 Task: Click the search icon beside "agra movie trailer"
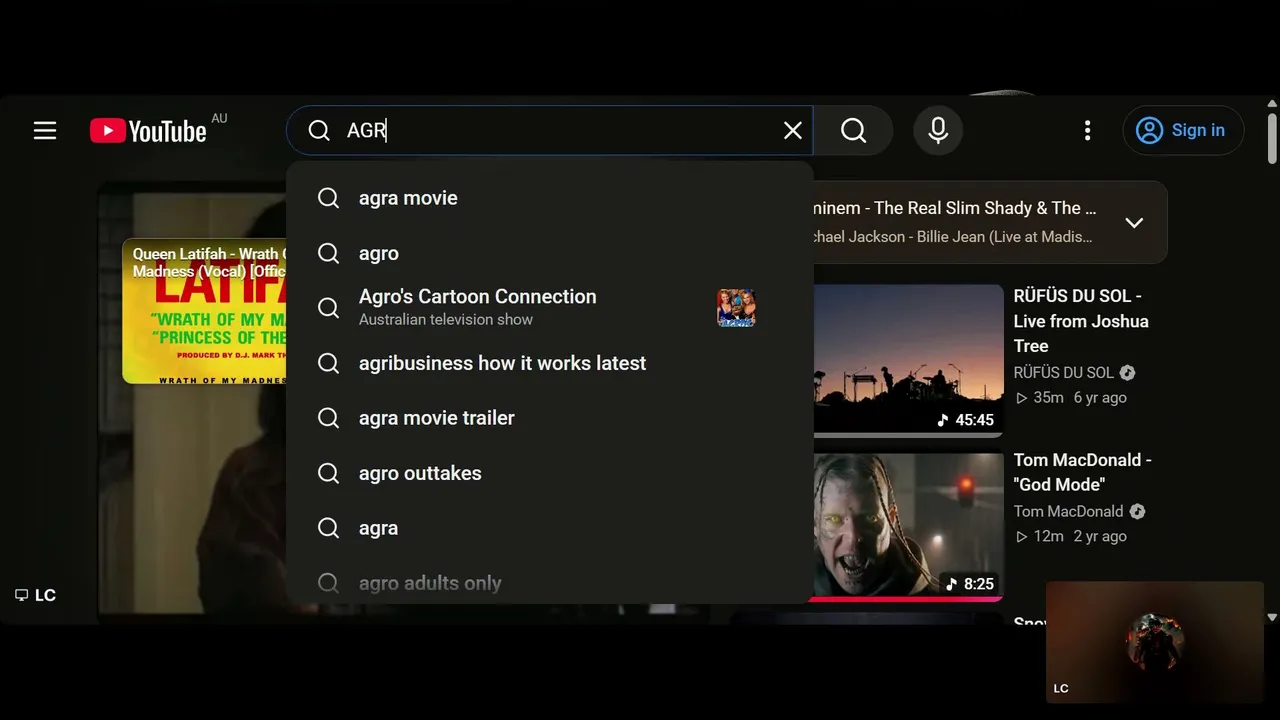pyautogui.click(x=328, y=418)
